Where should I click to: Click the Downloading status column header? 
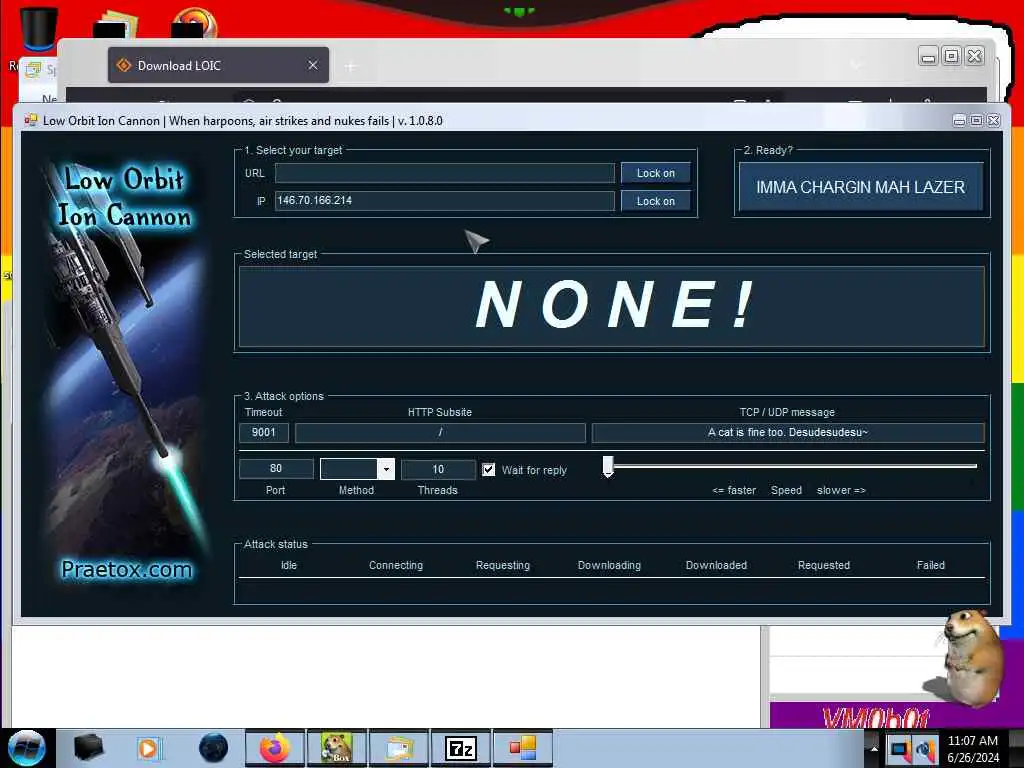tap(609, 565)
